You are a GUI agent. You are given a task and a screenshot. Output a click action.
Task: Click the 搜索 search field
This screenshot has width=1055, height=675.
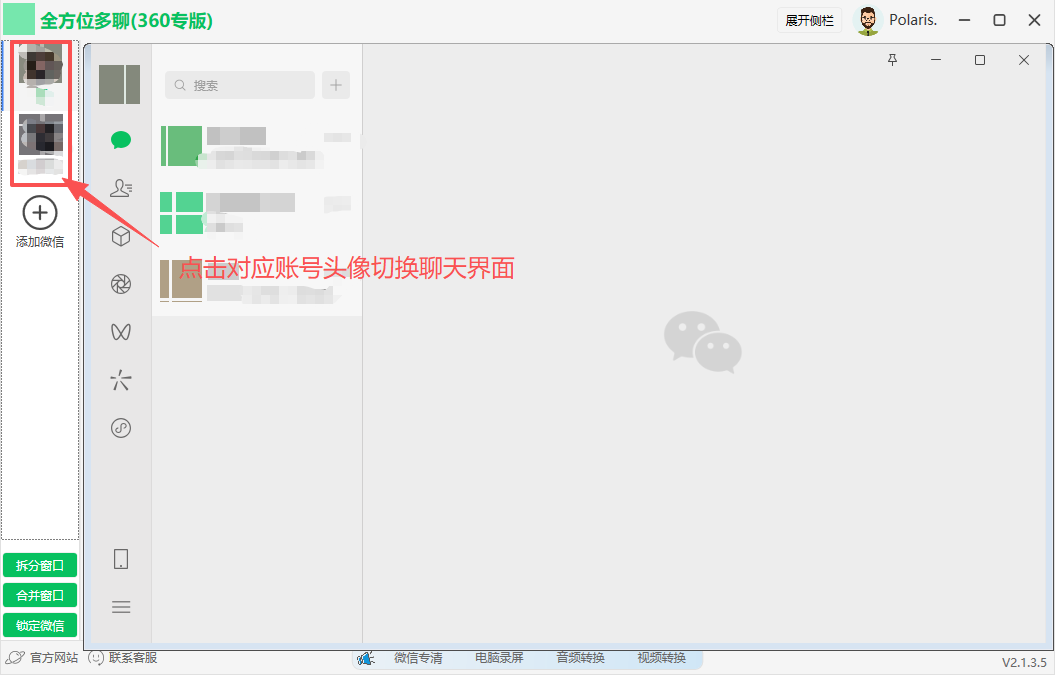point(240,86)
